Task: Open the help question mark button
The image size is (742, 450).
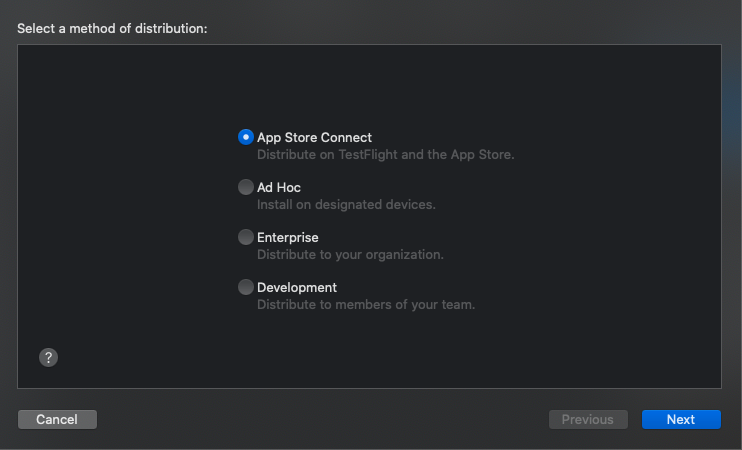Action: tap(48, 357)
